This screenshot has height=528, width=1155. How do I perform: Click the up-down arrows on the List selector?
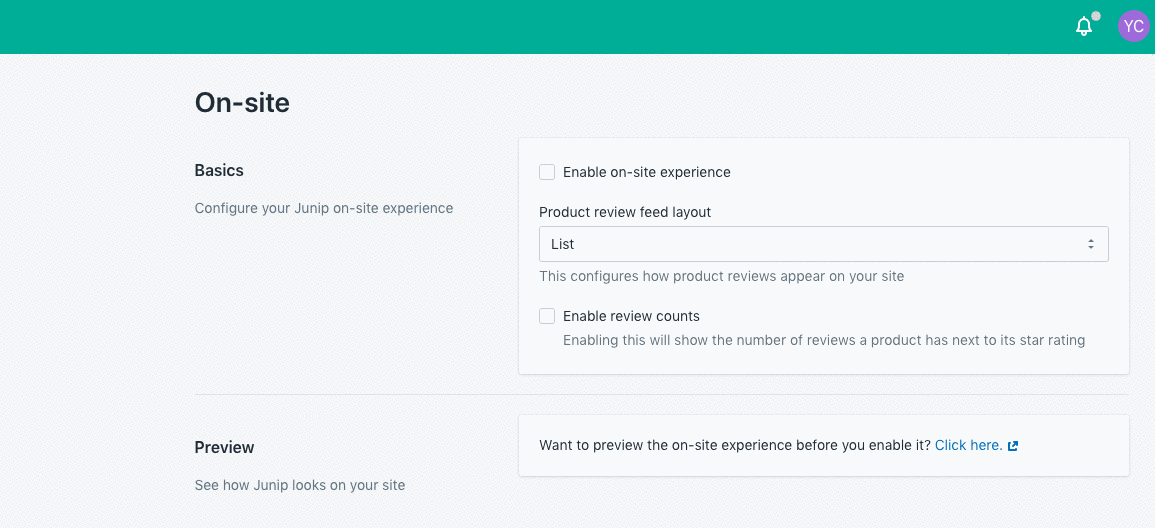pos(1091,244)
